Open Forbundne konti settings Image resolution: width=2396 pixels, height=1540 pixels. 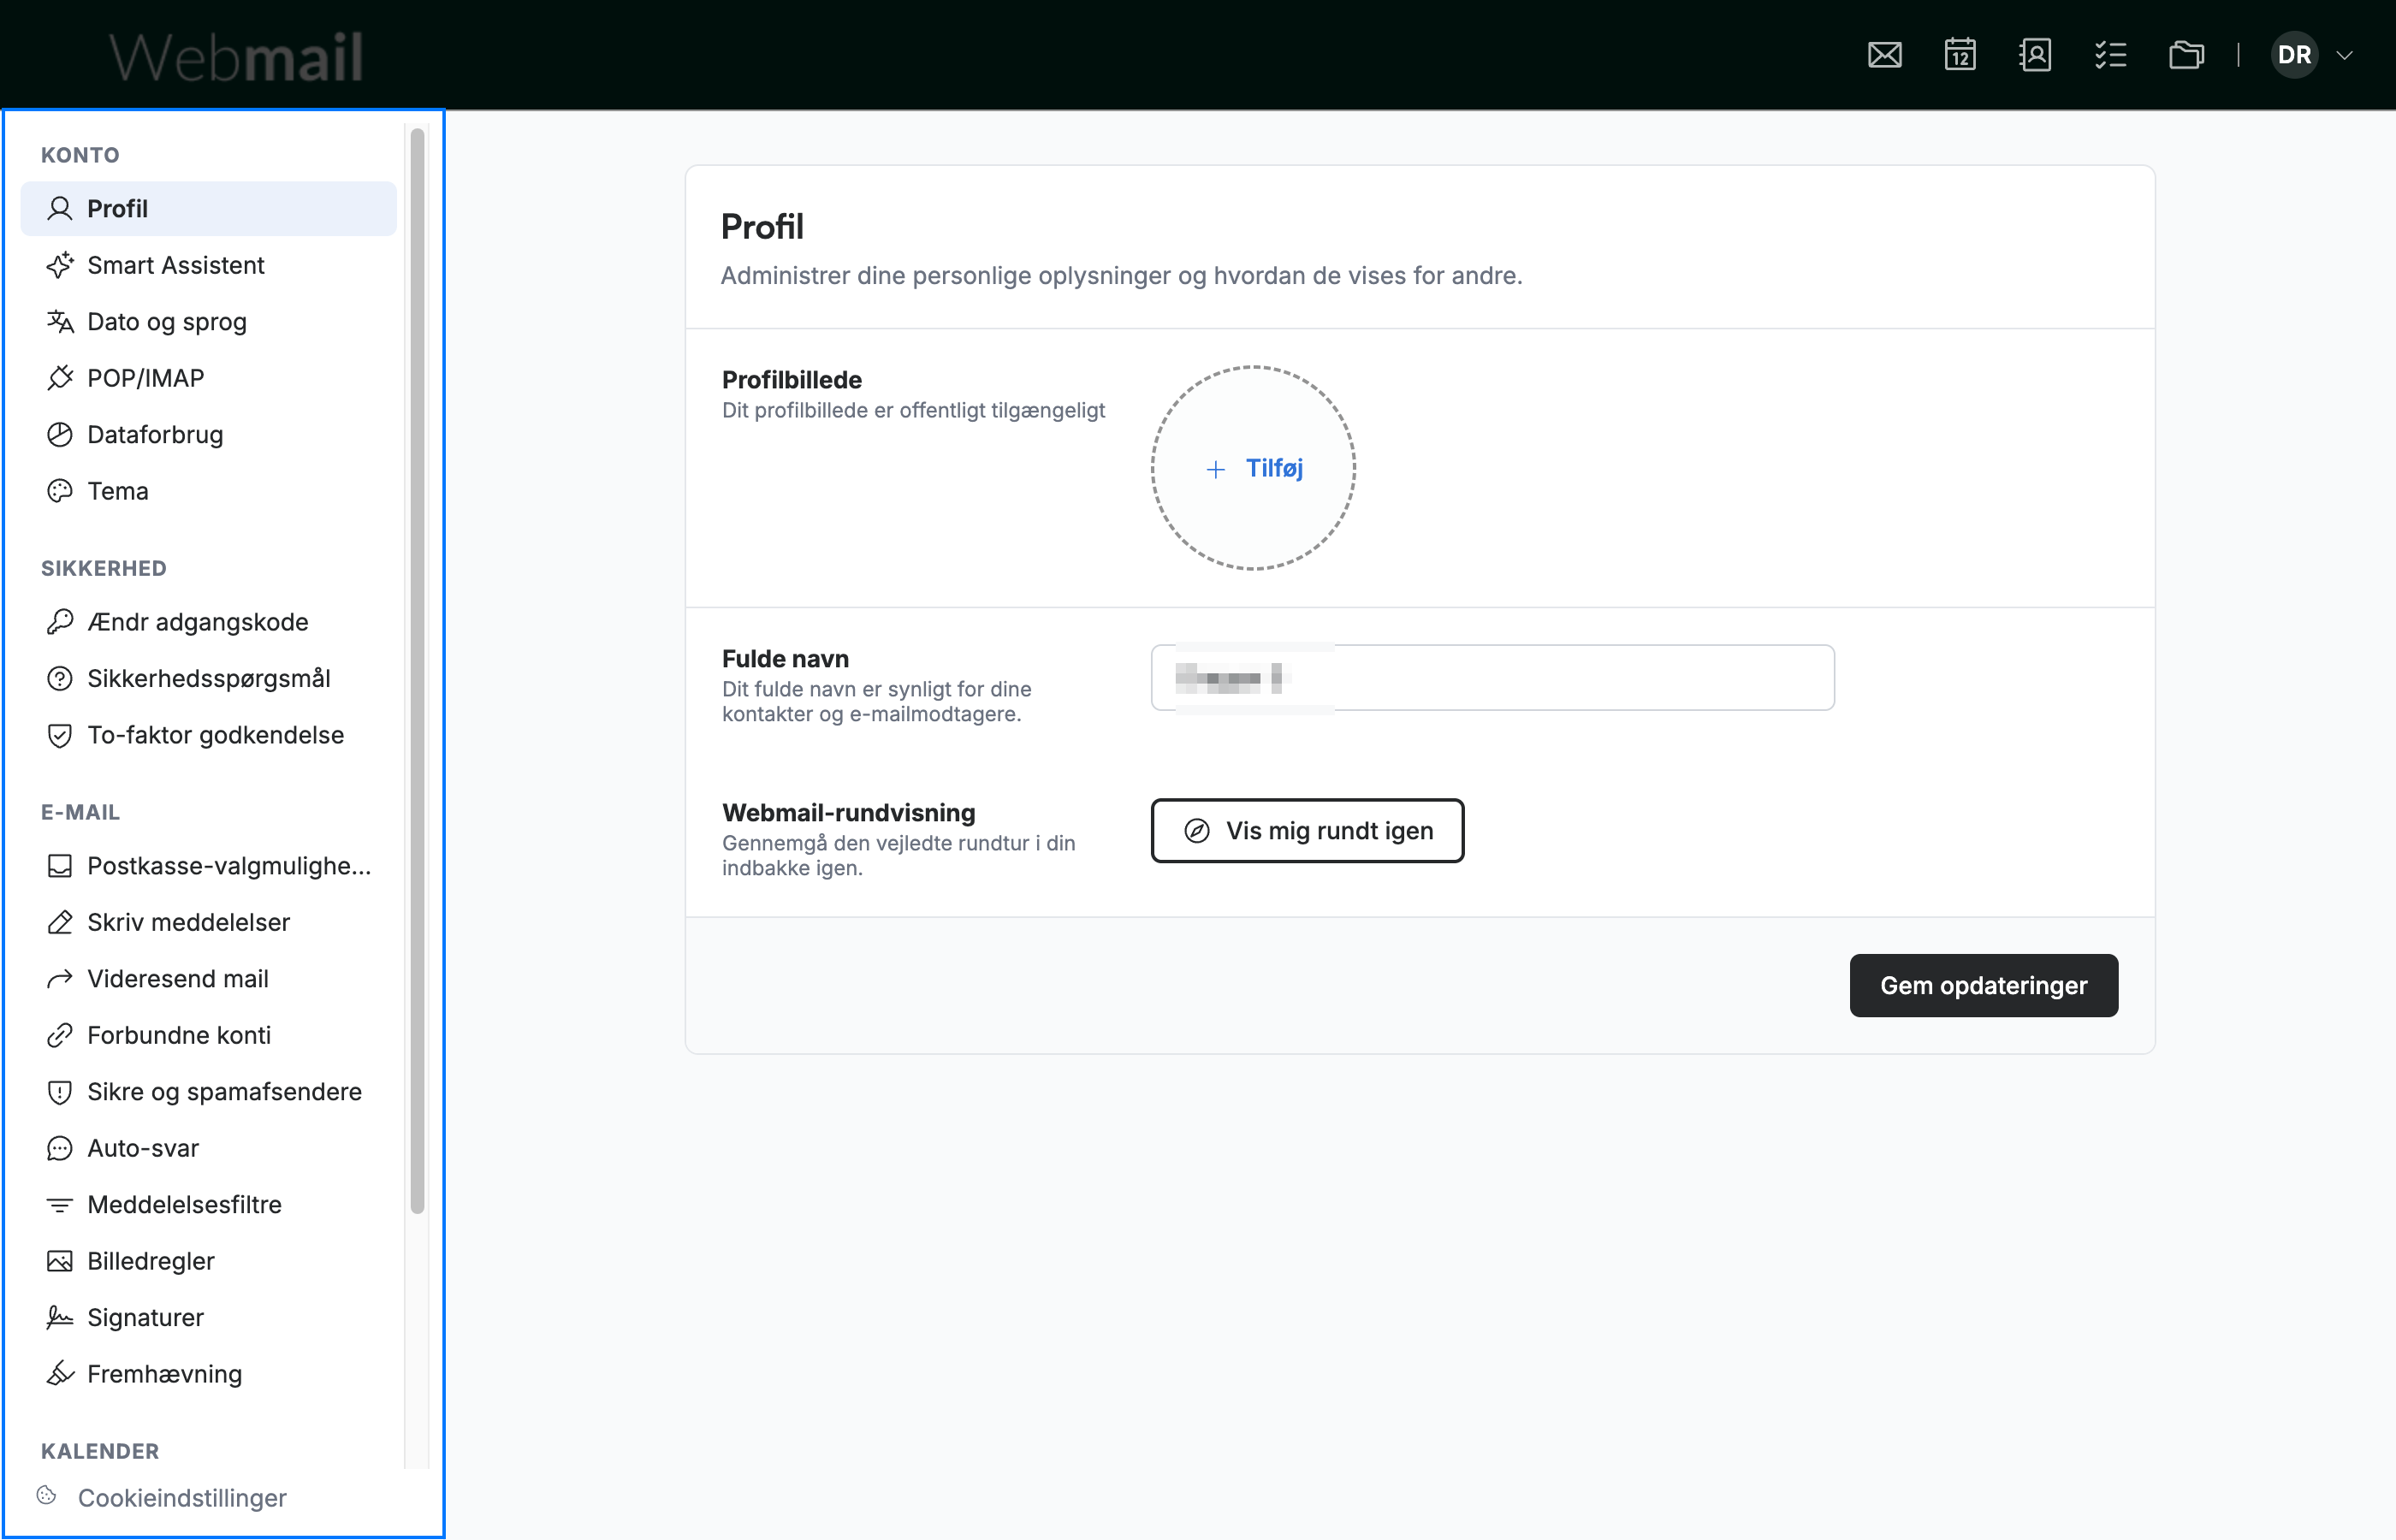tap(208, 1035)
